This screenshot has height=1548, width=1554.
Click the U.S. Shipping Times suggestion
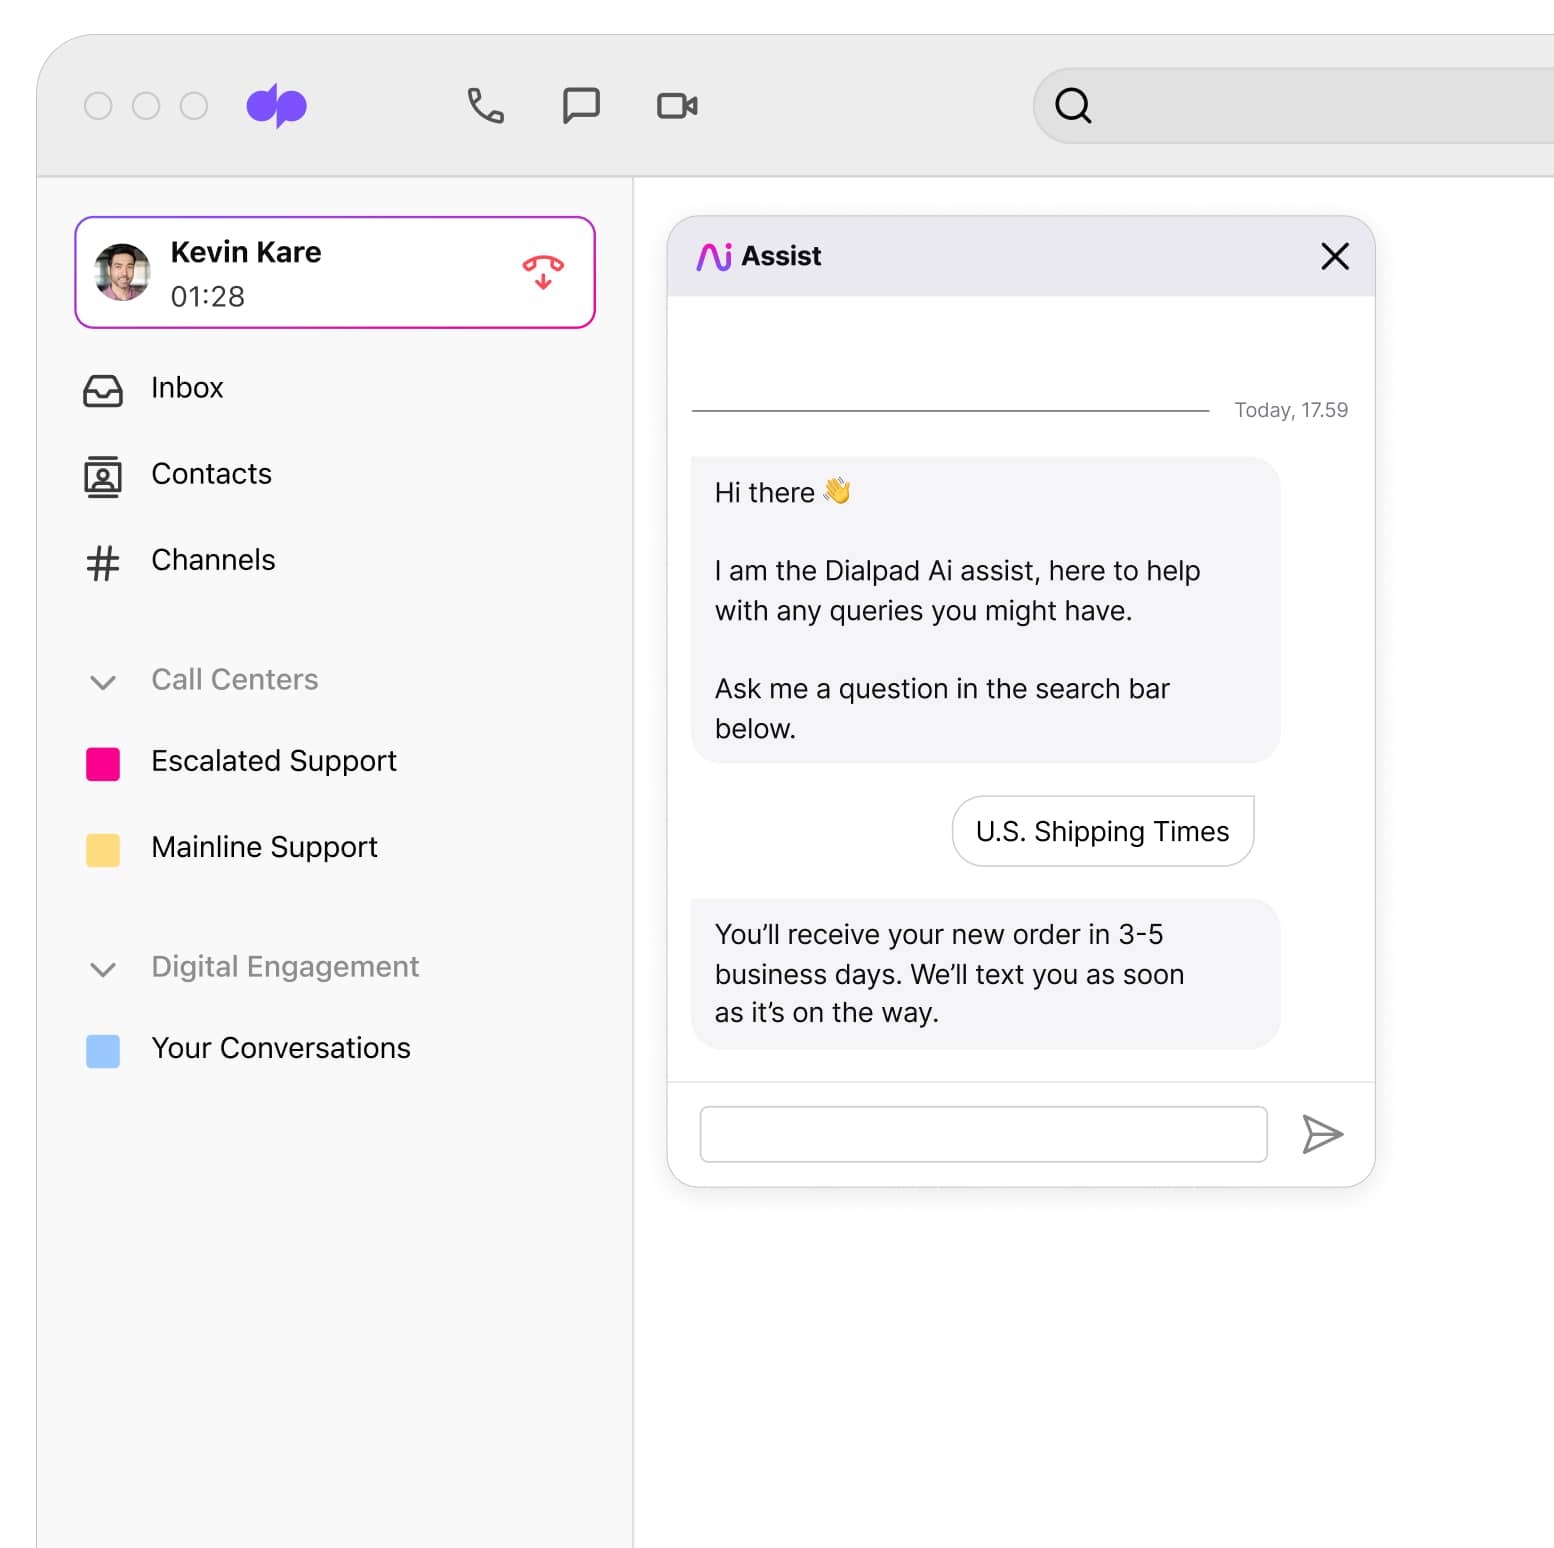[x=1101, y=830]
